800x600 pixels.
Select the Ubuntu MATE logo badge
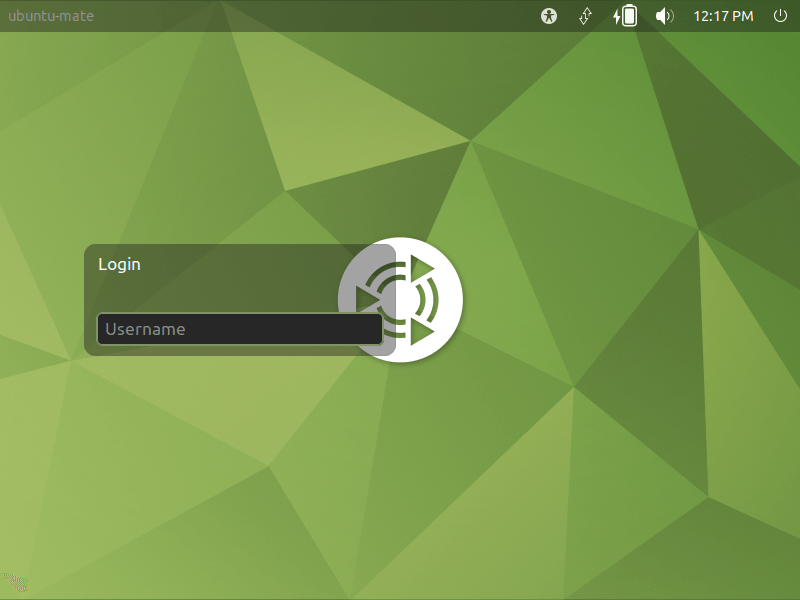[x=401, y=300]
